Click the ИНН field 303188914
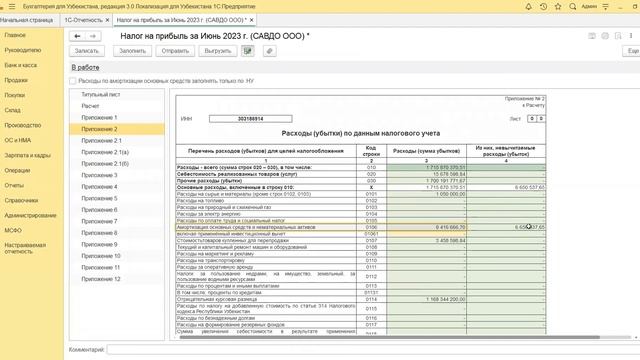The image size is (640, 360). tap(251, 119)
